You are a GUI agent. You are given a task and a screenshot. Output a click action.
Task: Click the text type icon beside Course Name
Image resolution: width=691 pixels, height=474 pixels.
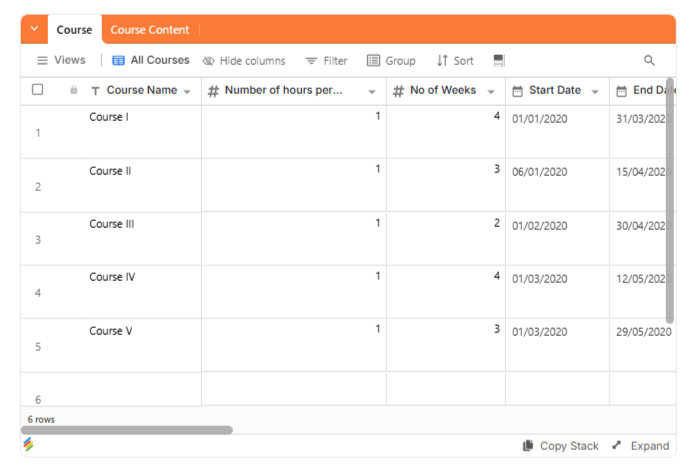pyautogui.click(x=95, y=91)
